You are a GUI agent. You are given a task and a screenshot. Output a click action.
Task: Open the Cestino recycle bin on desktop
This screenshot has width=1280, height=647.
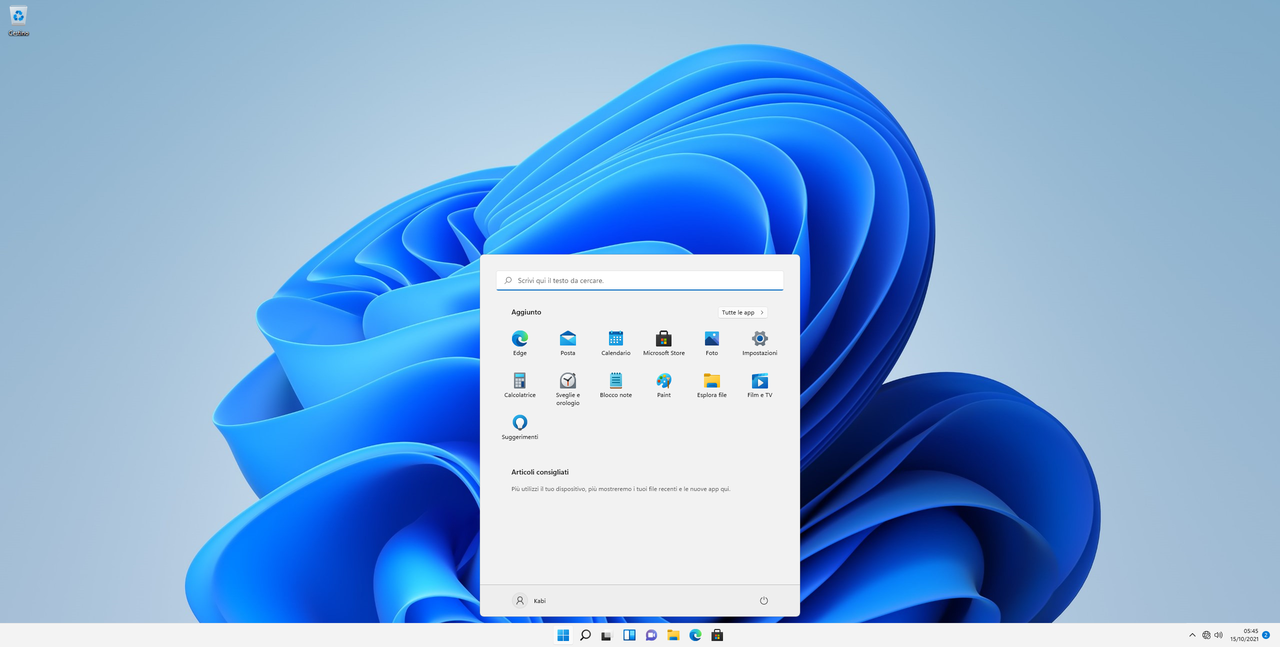(18, 20)
